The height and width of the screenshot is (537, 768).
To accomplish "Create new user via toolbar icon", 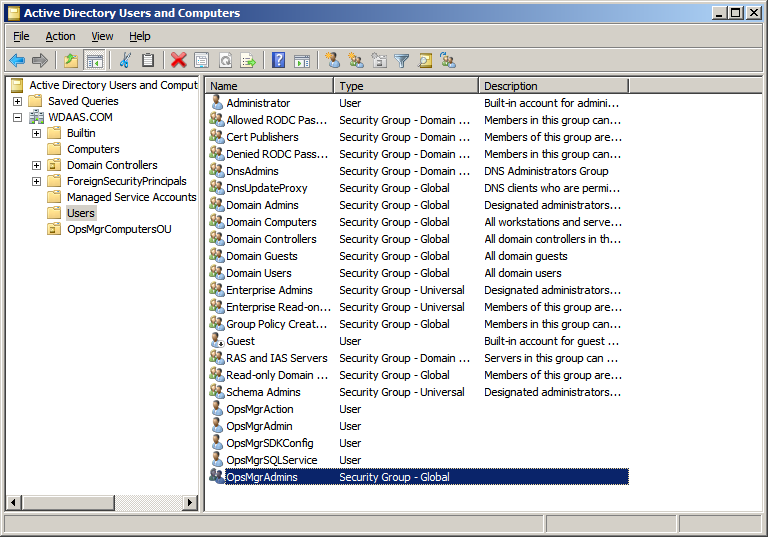I will [333, 61].
